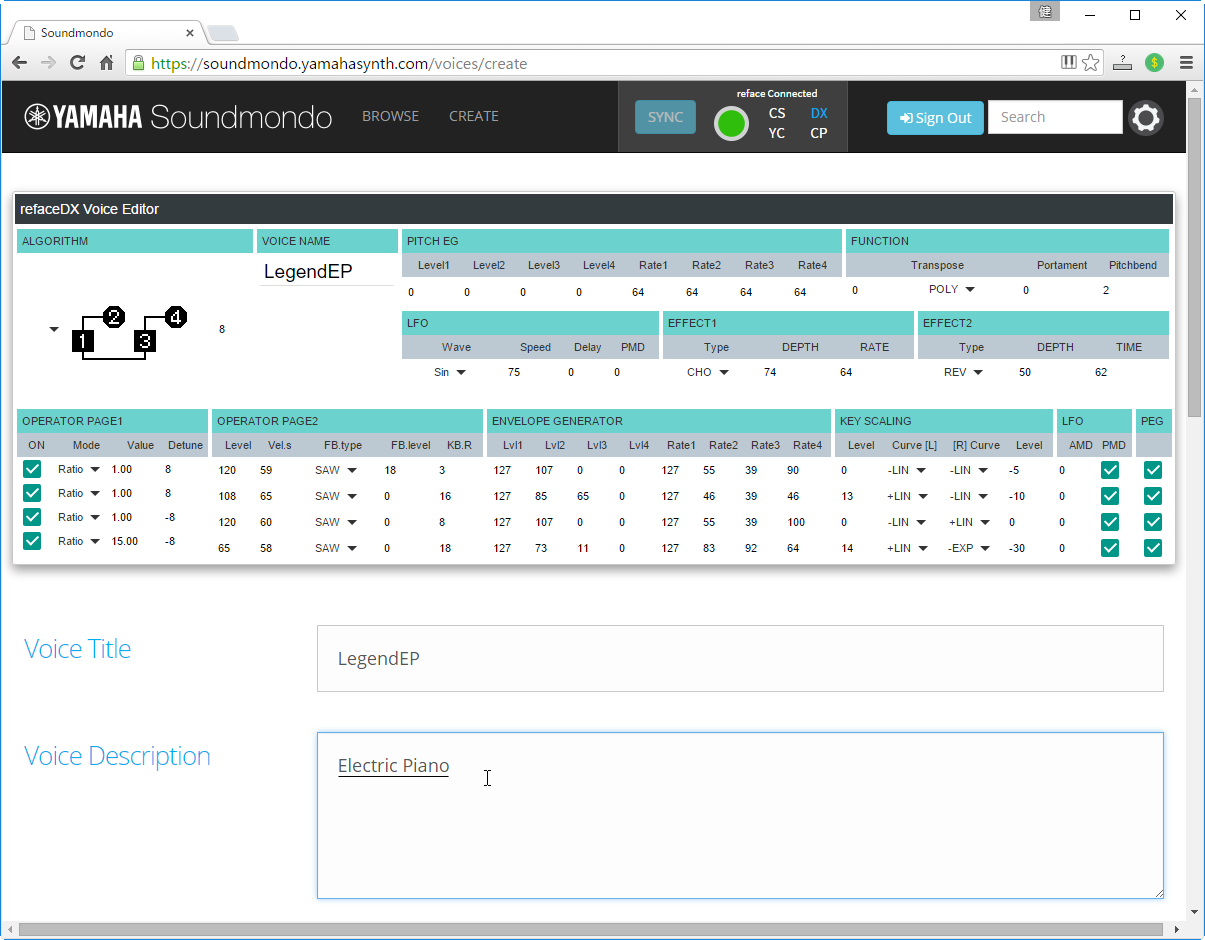Click the green dollar extension icon
Screen dimensions: 1205x940
(1155, 63)
